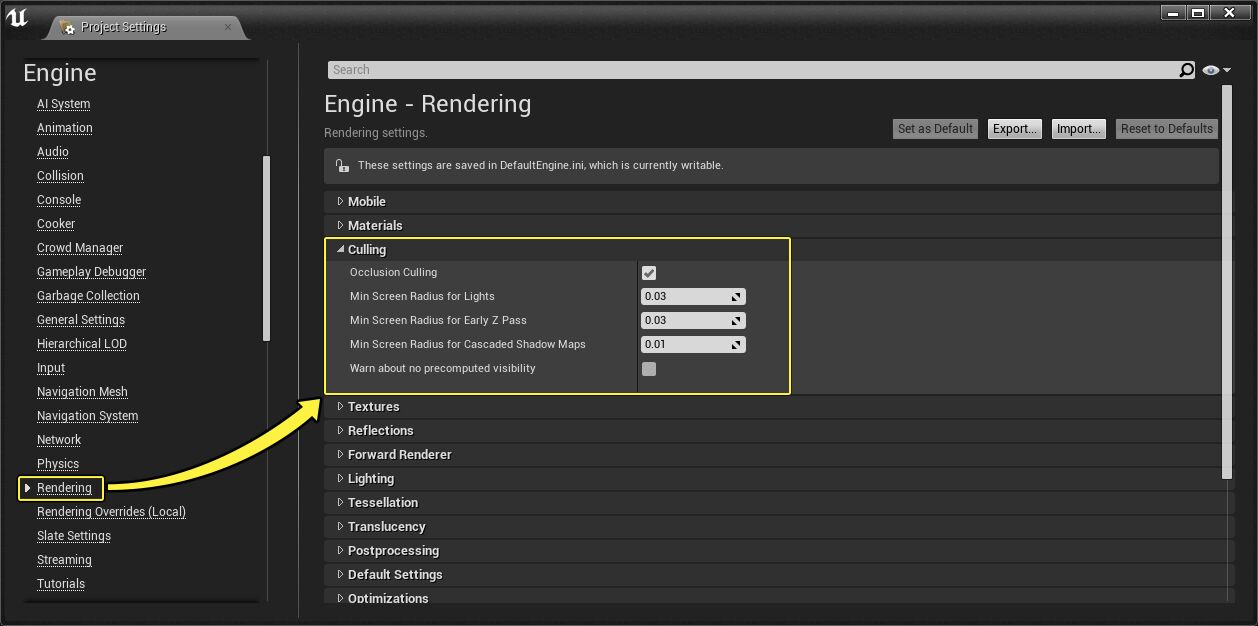Click the lock icon beside DefaultEngine.ini notice
The width and height of the screenshot is (1258, 626).
(x=342, y=166)
